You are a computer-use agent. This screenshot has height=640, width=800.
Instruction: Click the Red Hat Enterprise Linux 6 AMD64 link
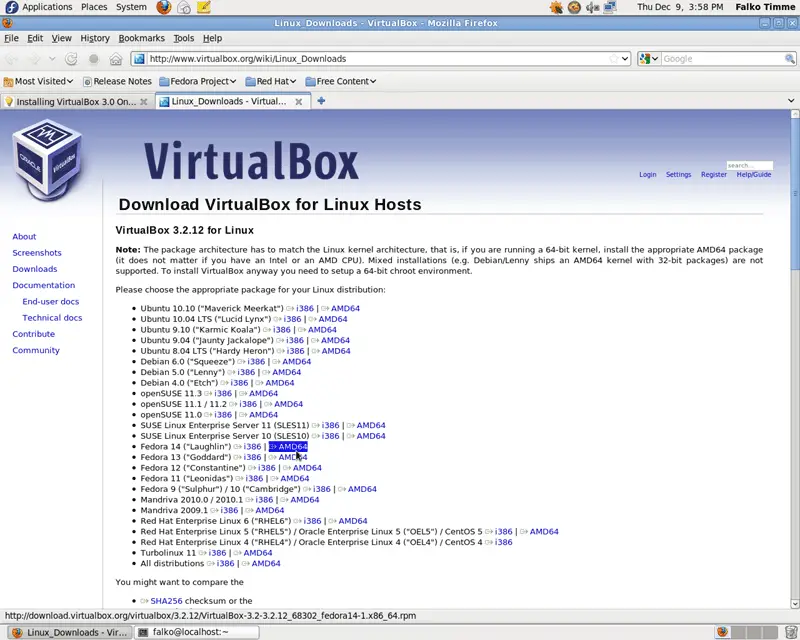(353, 521)
